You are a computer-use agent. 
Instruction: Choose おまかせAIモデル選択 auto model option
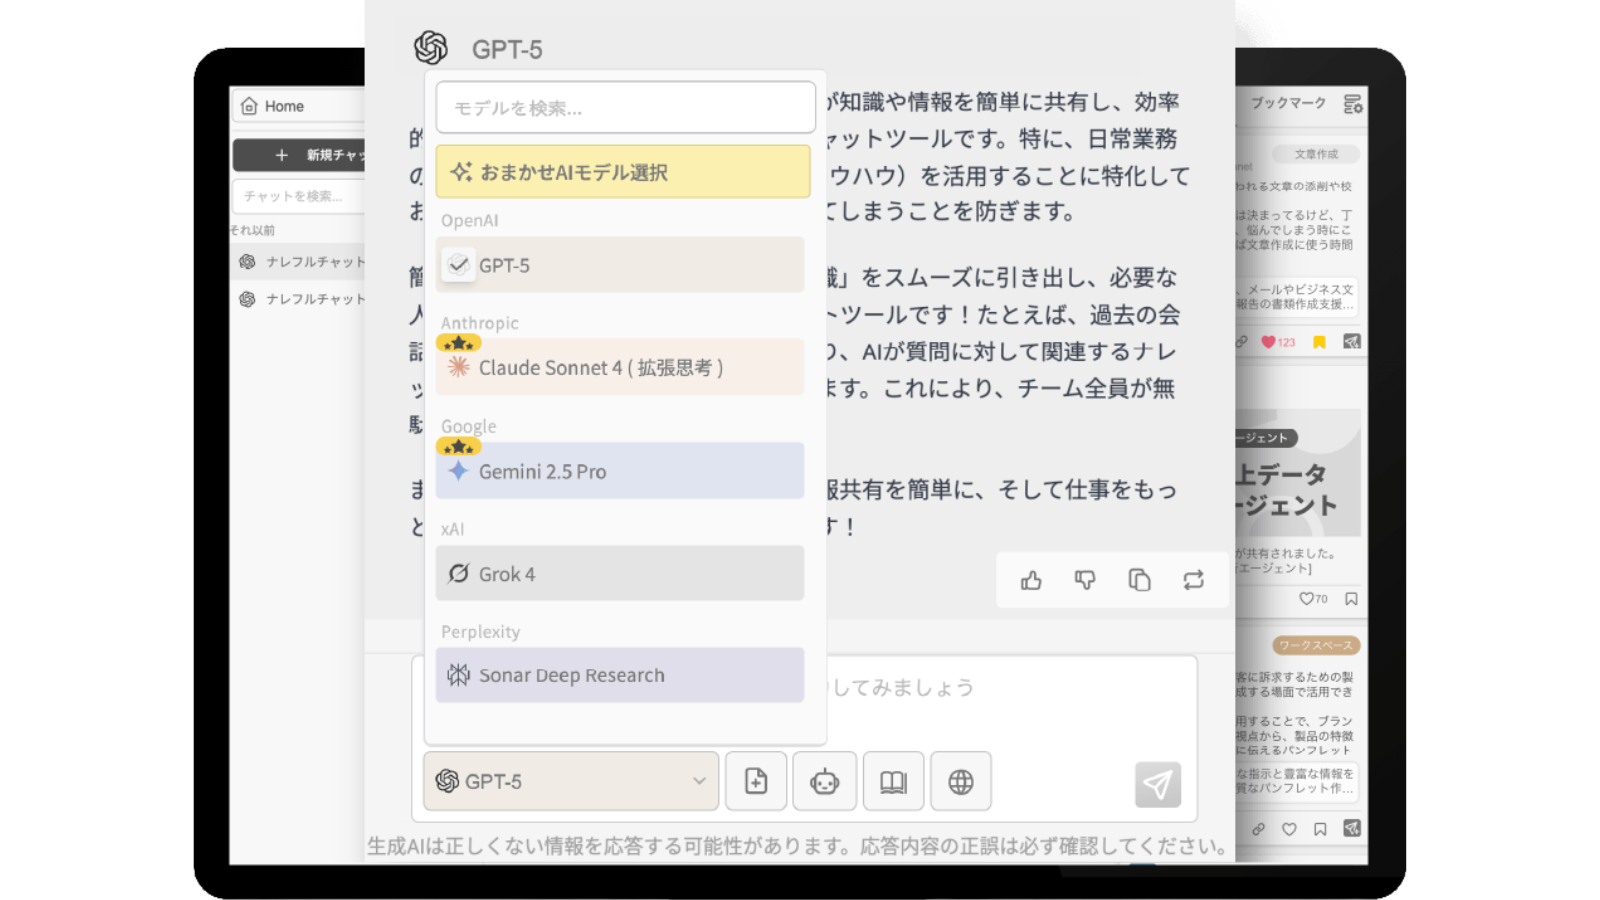[623, 172]
